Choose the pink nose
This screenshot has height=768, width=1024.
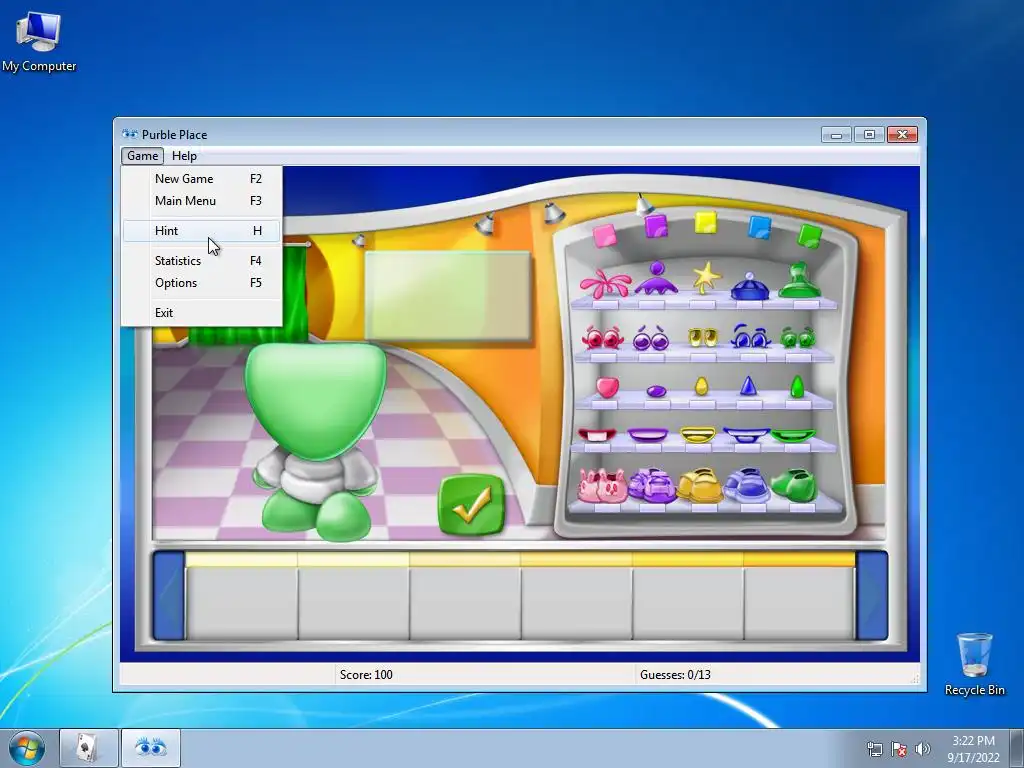tap(607, 387)
